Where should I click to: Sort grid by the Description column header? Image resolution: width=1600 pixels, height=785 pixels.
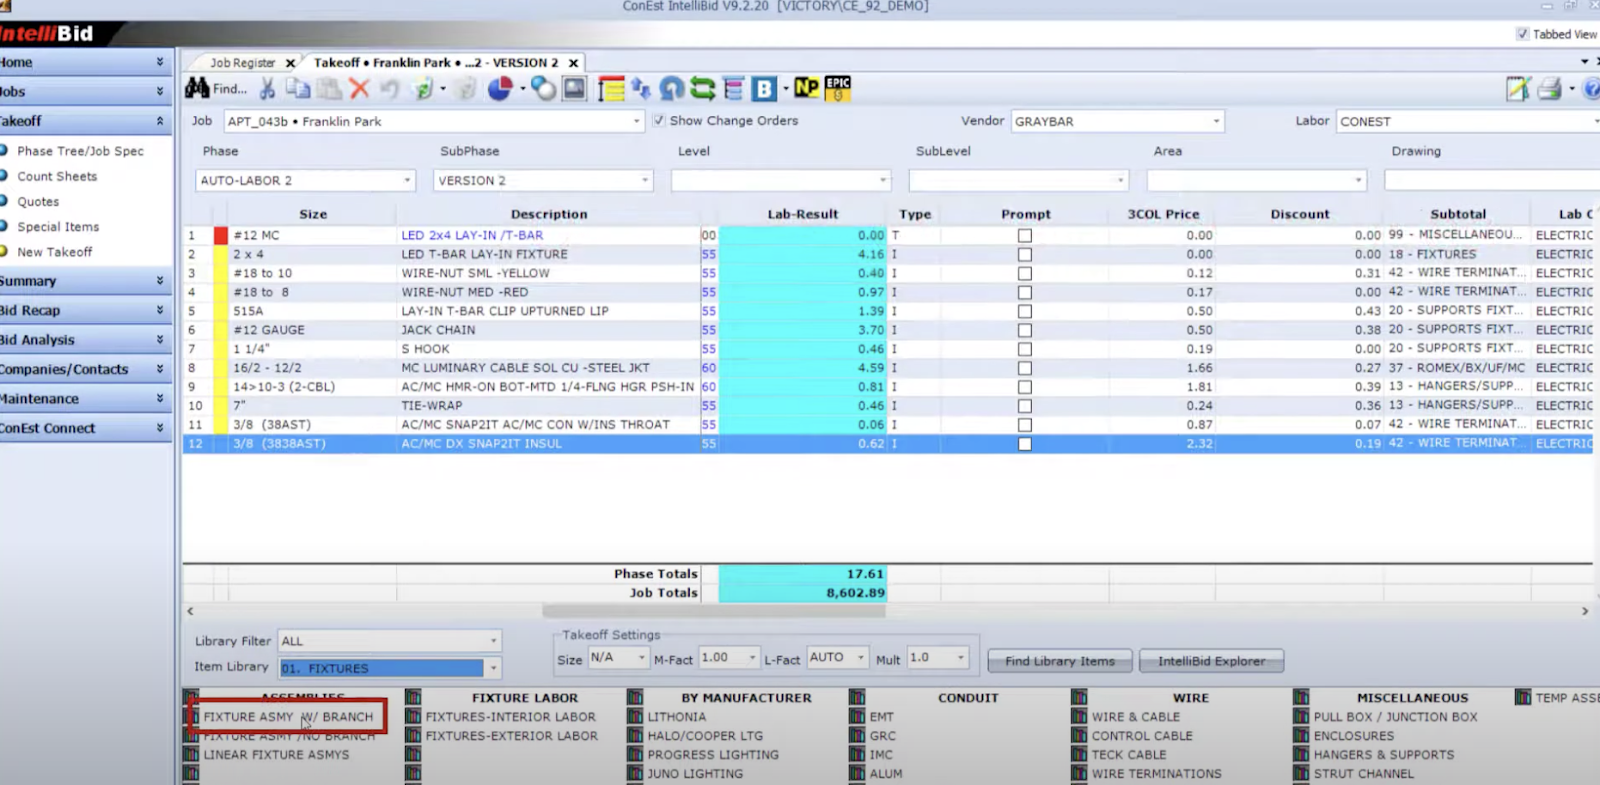(x=548, y=214)
